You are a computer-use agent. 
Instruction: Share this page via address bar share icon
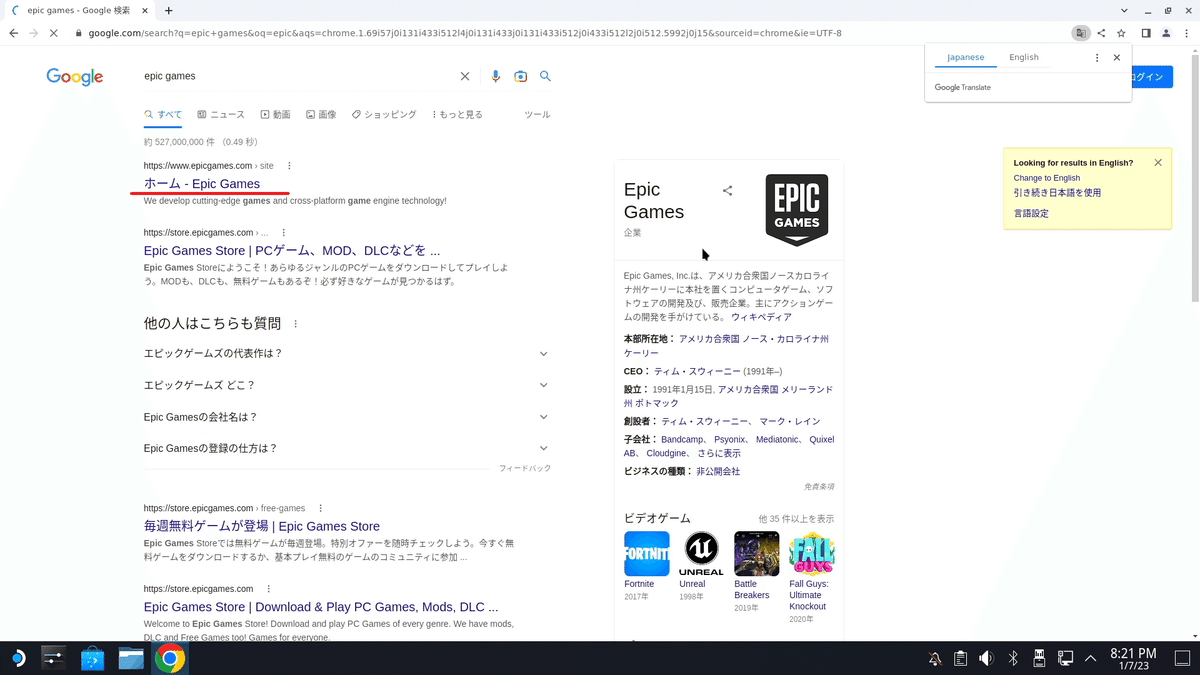pyautogui.click(x=1101, y=33)
